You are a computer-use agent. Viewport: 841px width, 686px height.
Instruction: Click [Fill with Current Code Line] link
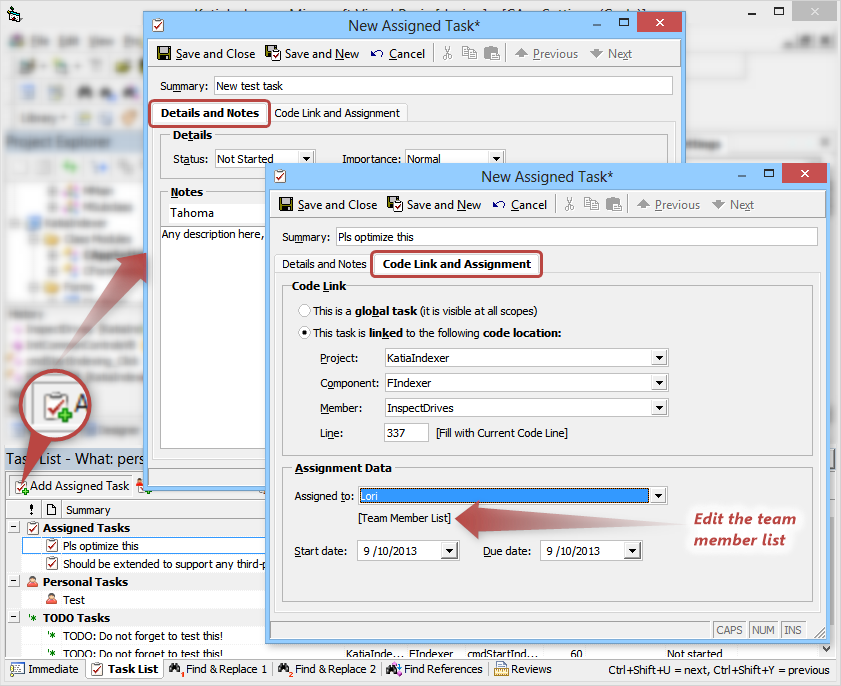coord(501,433)
